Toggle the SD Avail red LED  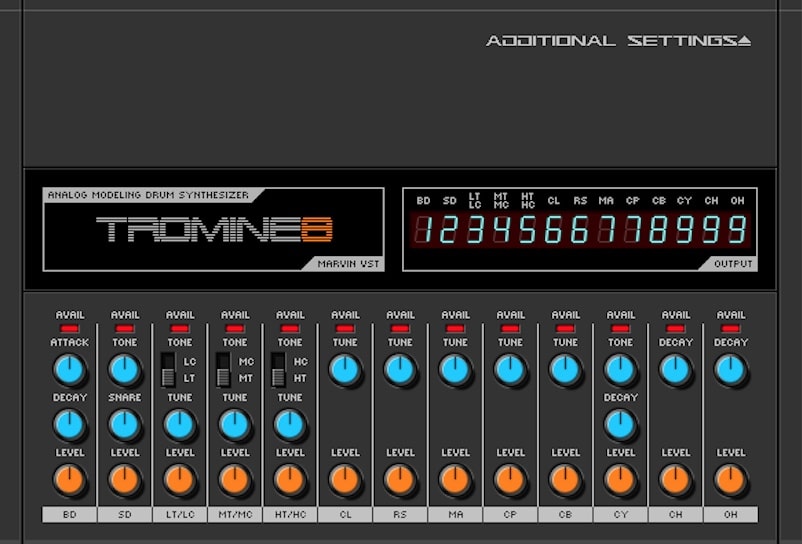click(x=125, y=328)
